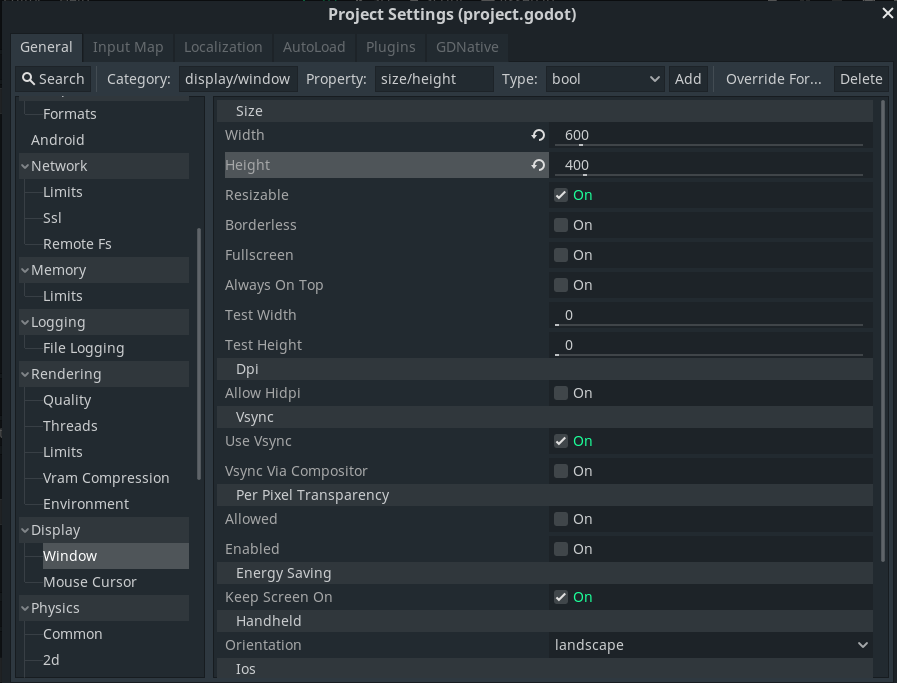897x683 pixels.
Task: Enable the Fullscreen option
Action: point(561,255)
